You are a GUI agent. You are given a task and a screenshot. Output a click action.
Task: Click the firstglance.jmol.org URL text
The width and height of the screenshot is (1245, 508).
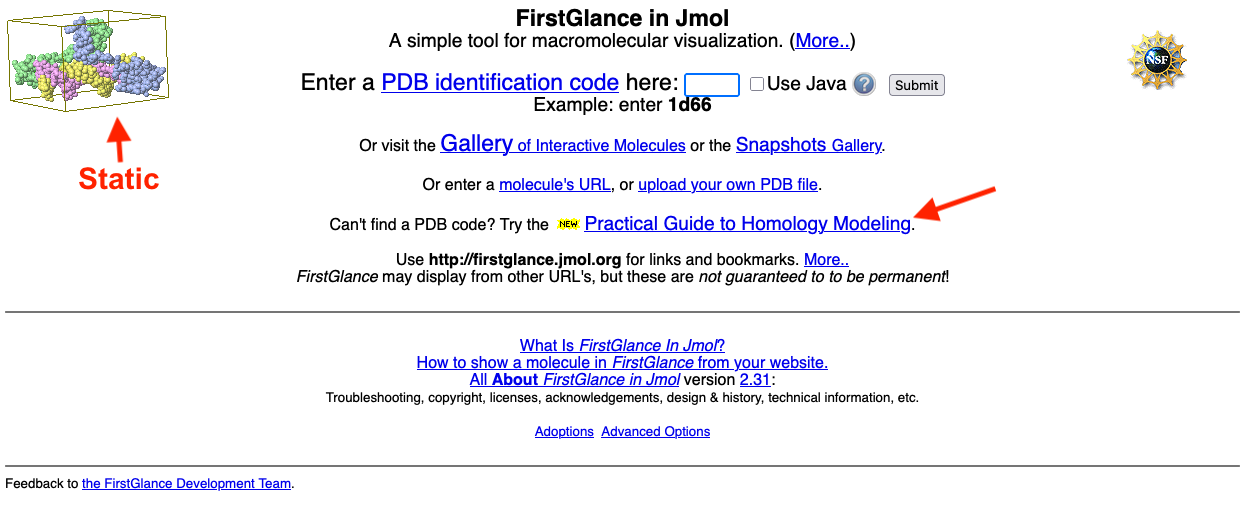pos(525,260)
